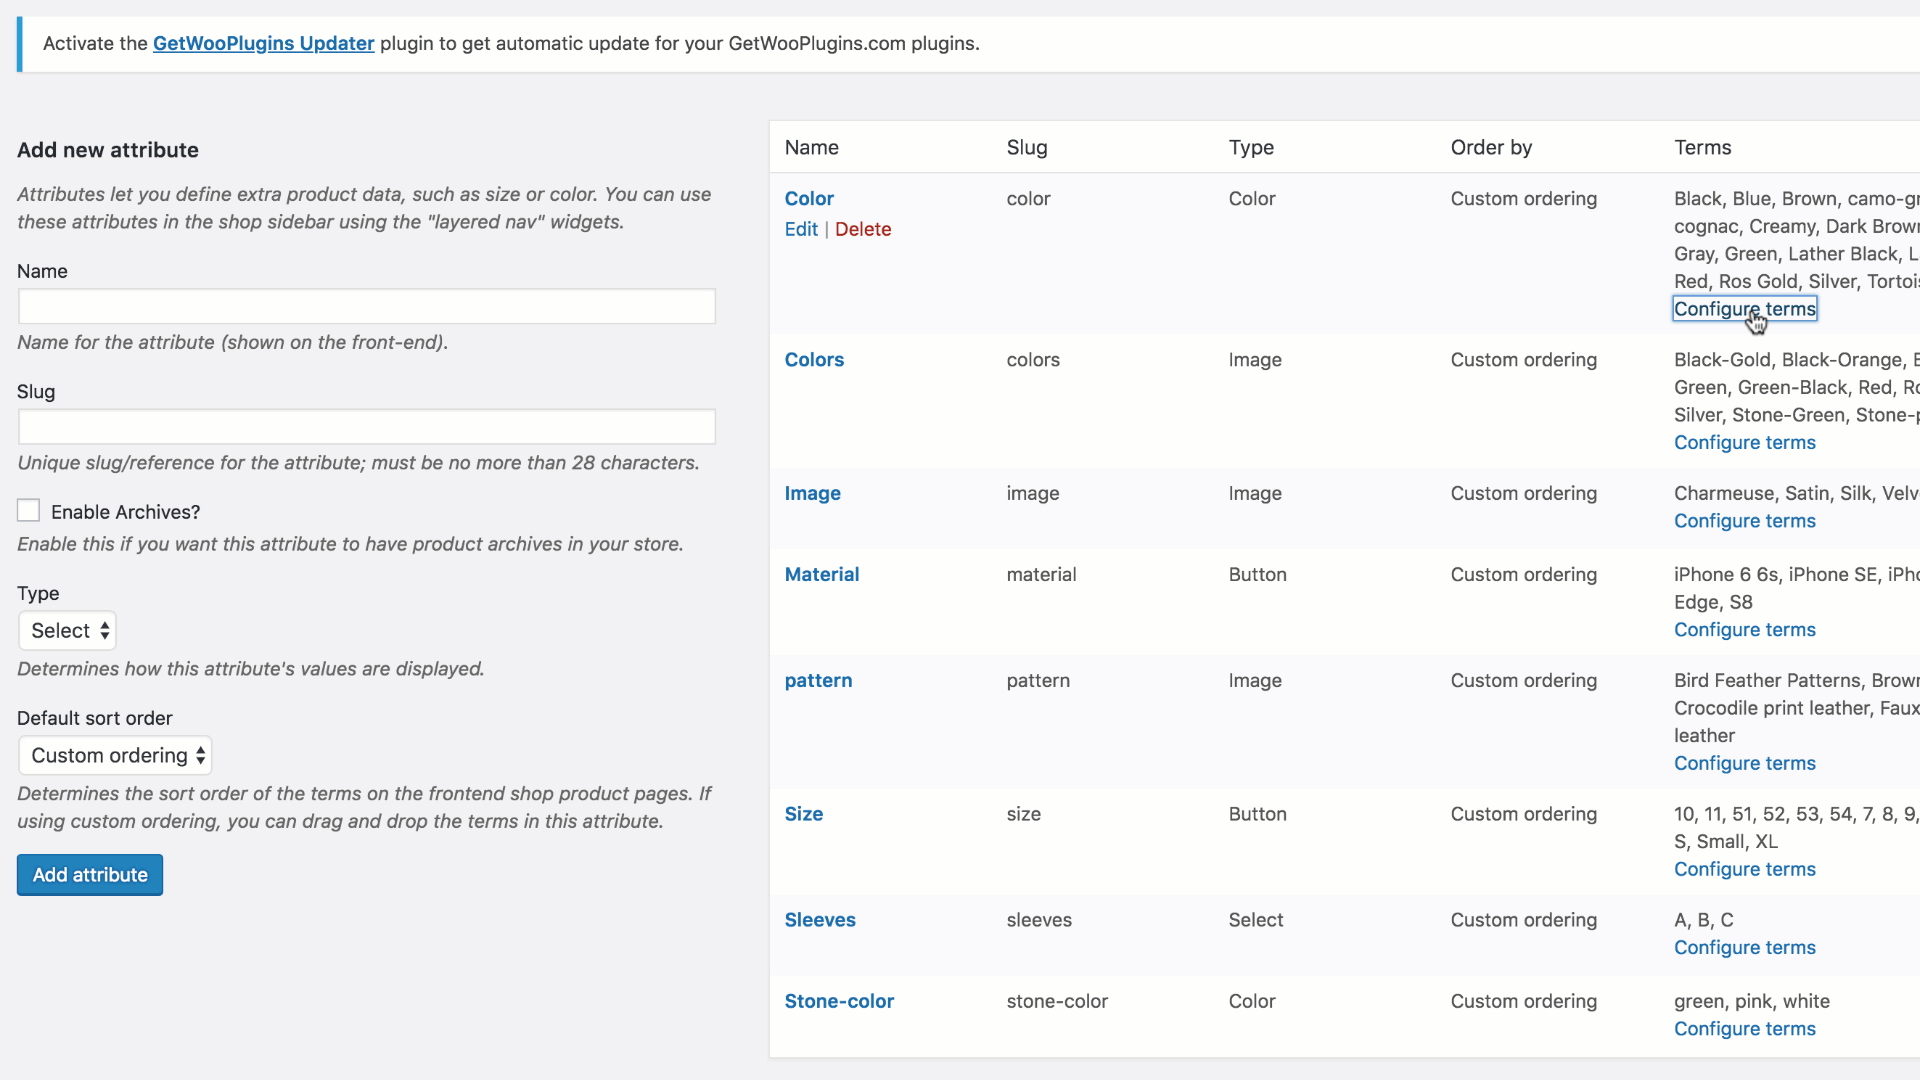The width and height of the screenshot is (1920, 1080).
Task: Open the Sleeves attribute
Action: tap(820, 920)
